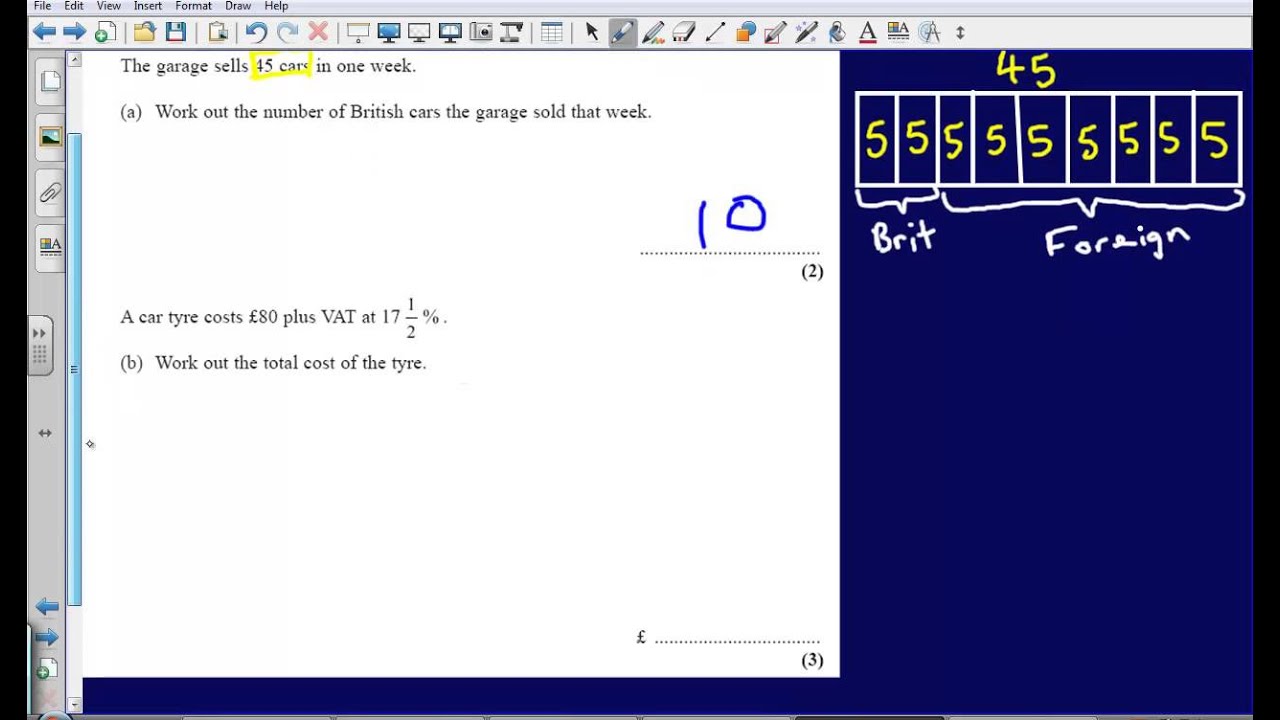Click the vertical scrollbar up arrow

pos(74,60)
